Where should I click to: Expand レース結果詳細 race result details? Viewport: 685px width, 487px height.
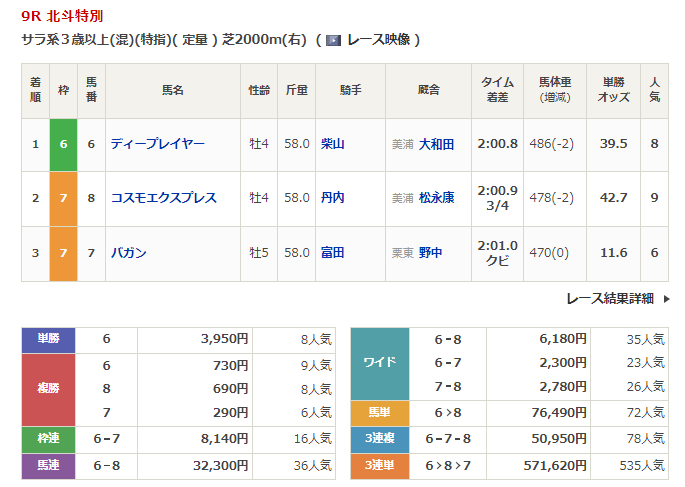click(x=610, y=298)
